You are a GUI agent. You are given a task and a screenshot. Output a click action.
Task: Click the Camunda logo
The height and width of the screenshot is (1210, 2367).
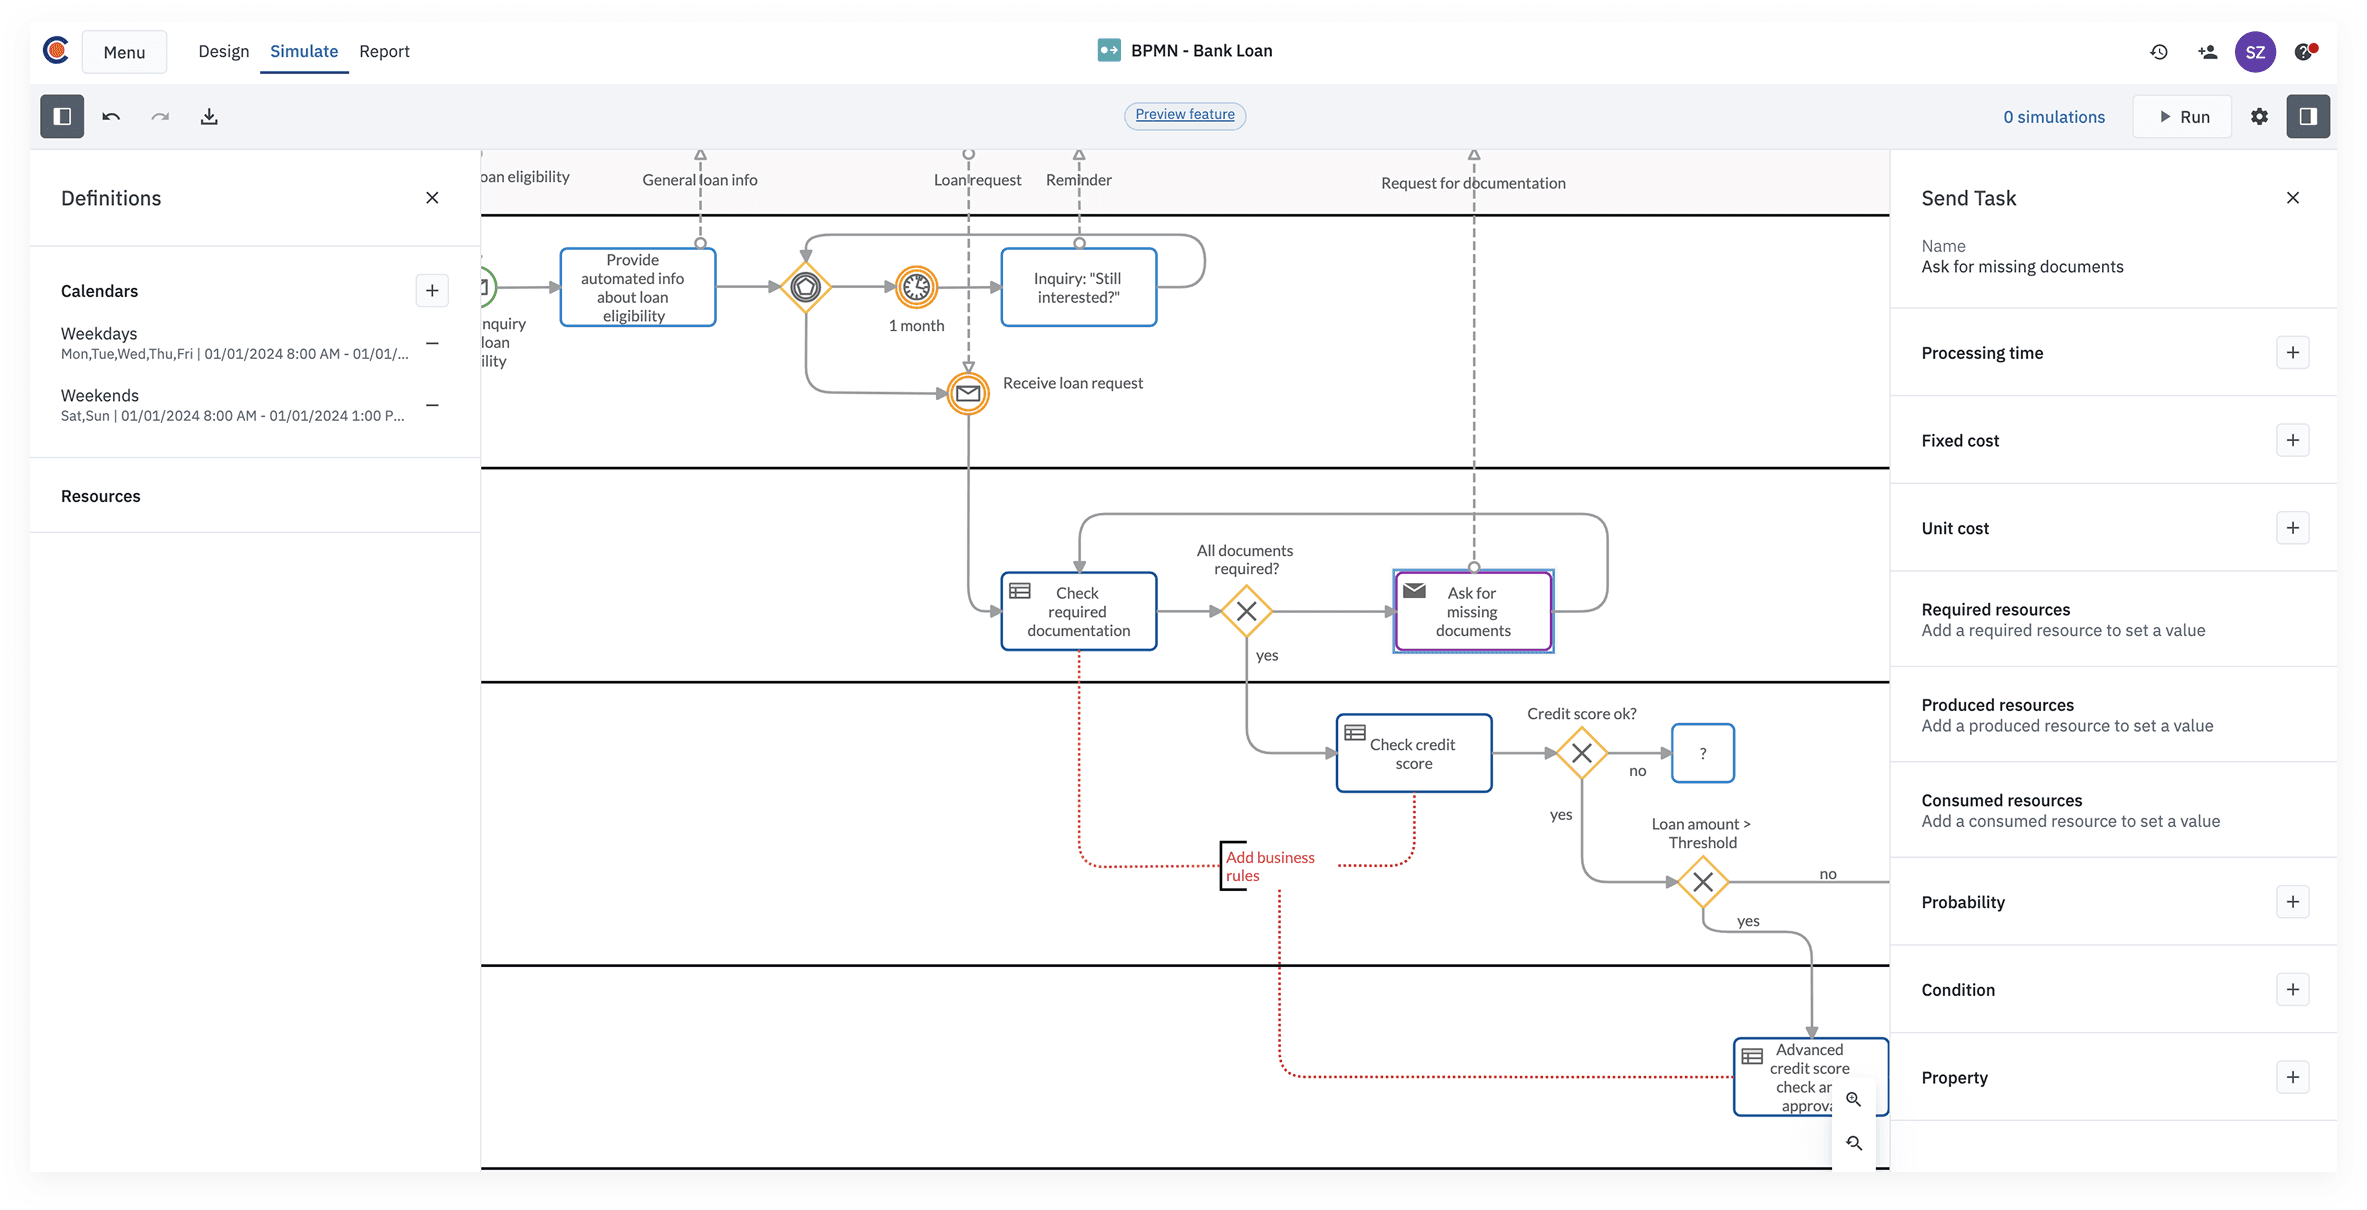tap(55, 50)
